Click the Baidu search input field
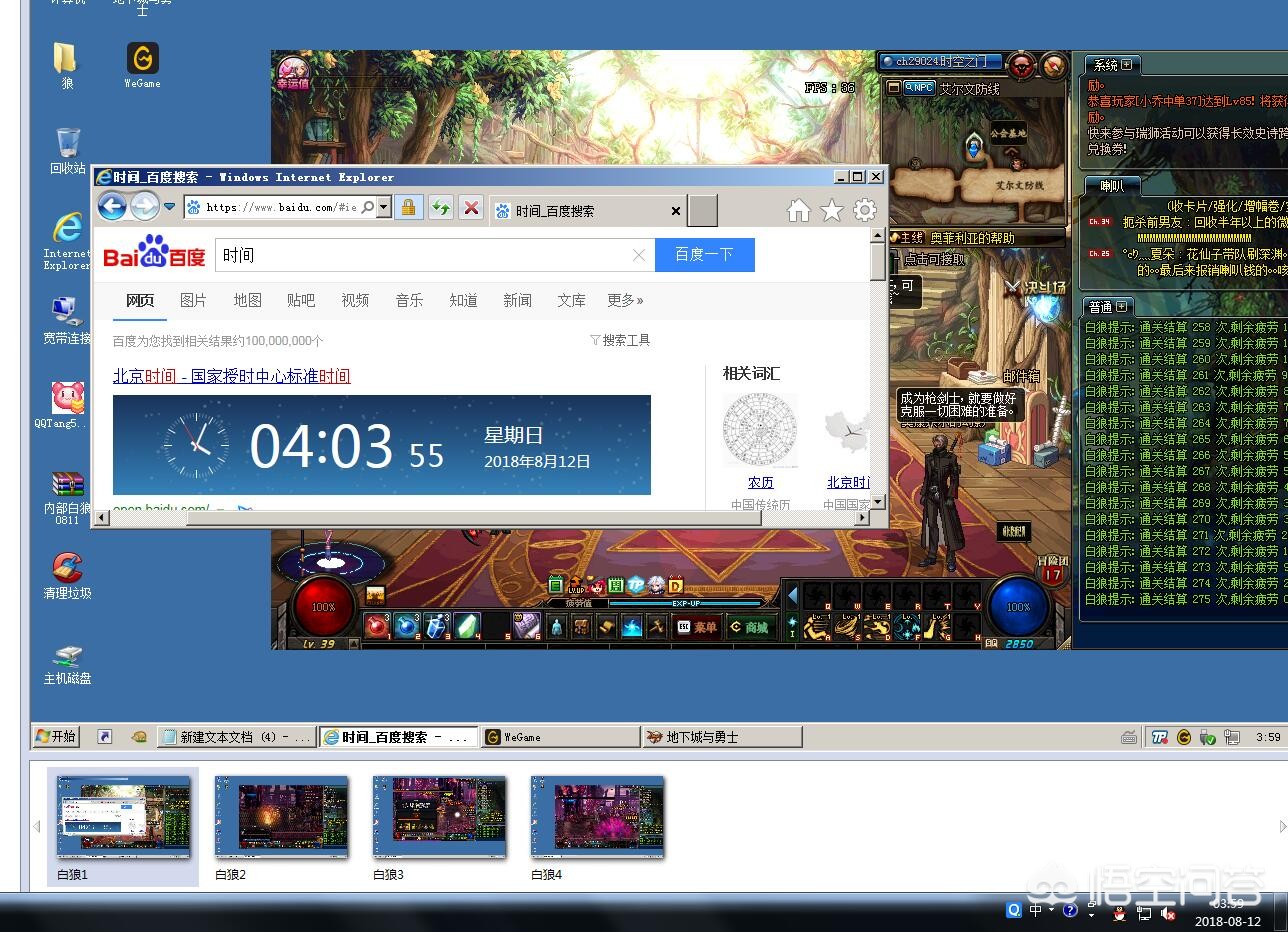 coord(425,255)
